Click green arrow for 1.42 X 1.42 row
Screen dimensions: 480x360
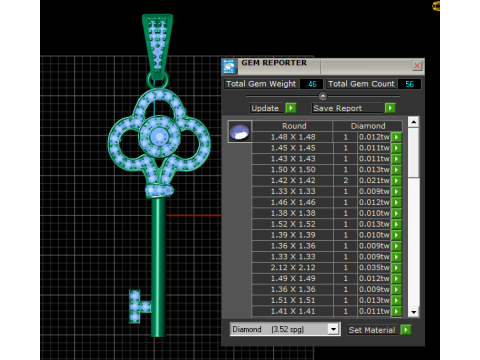point(396,181)
